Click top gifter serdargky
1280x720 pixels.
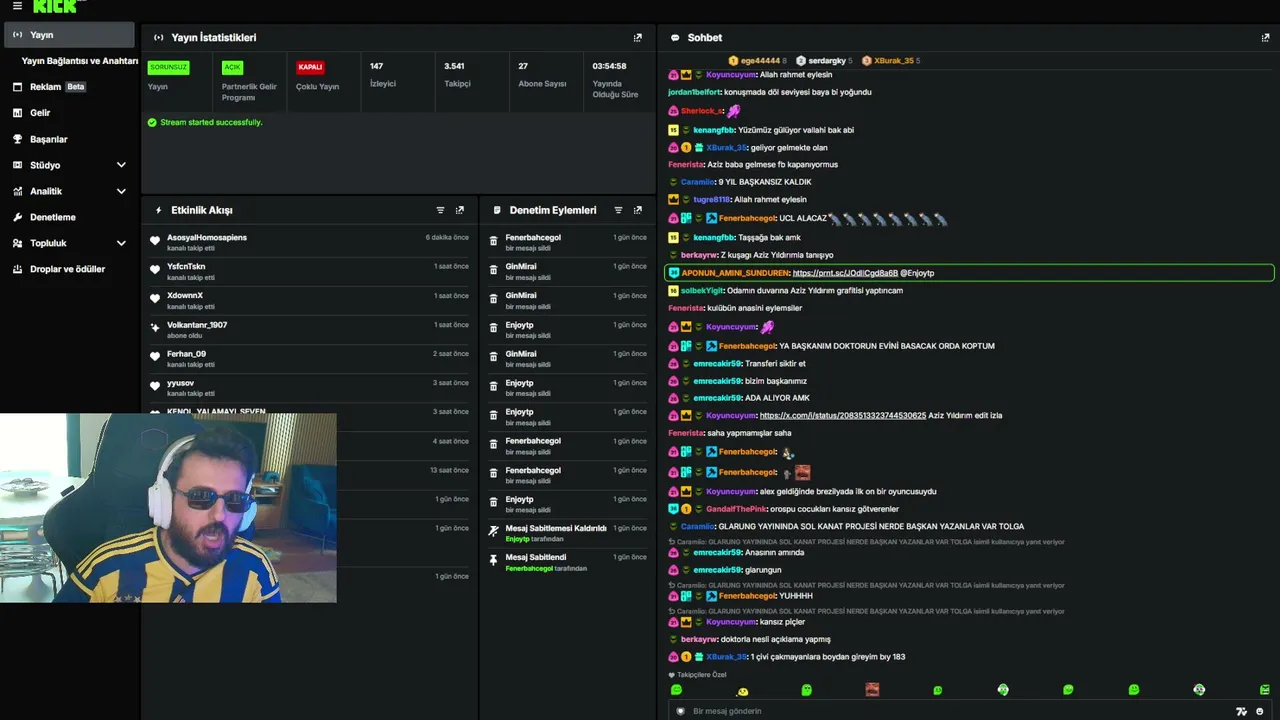tap(824, 61)
